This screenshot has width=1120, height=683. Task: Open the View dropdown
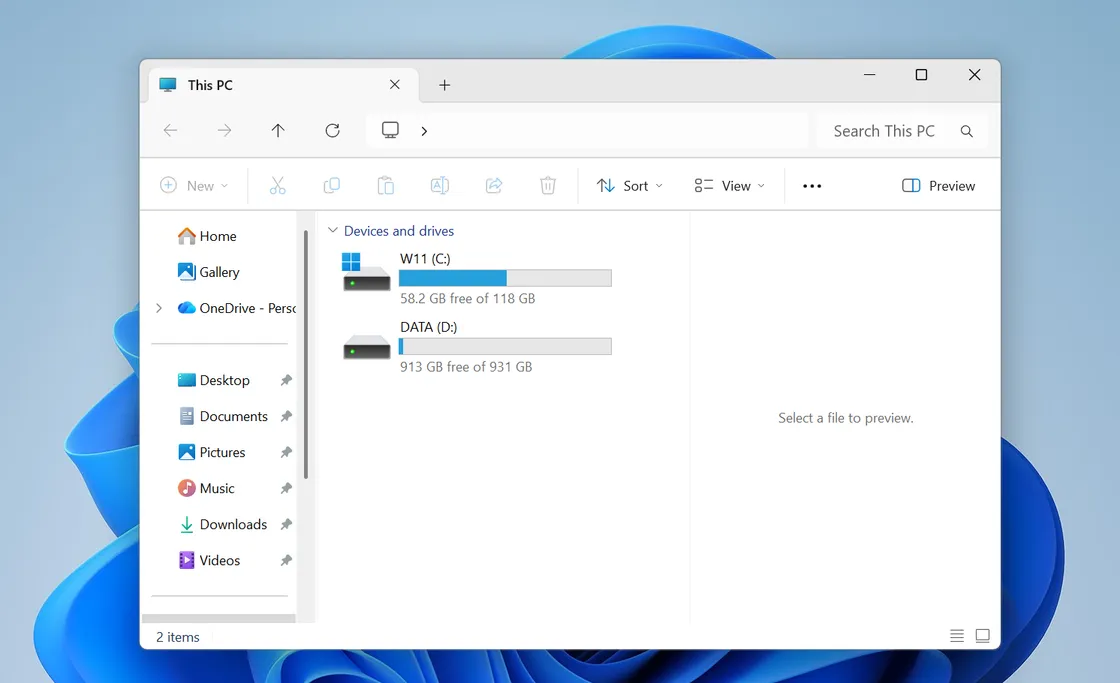728,185
